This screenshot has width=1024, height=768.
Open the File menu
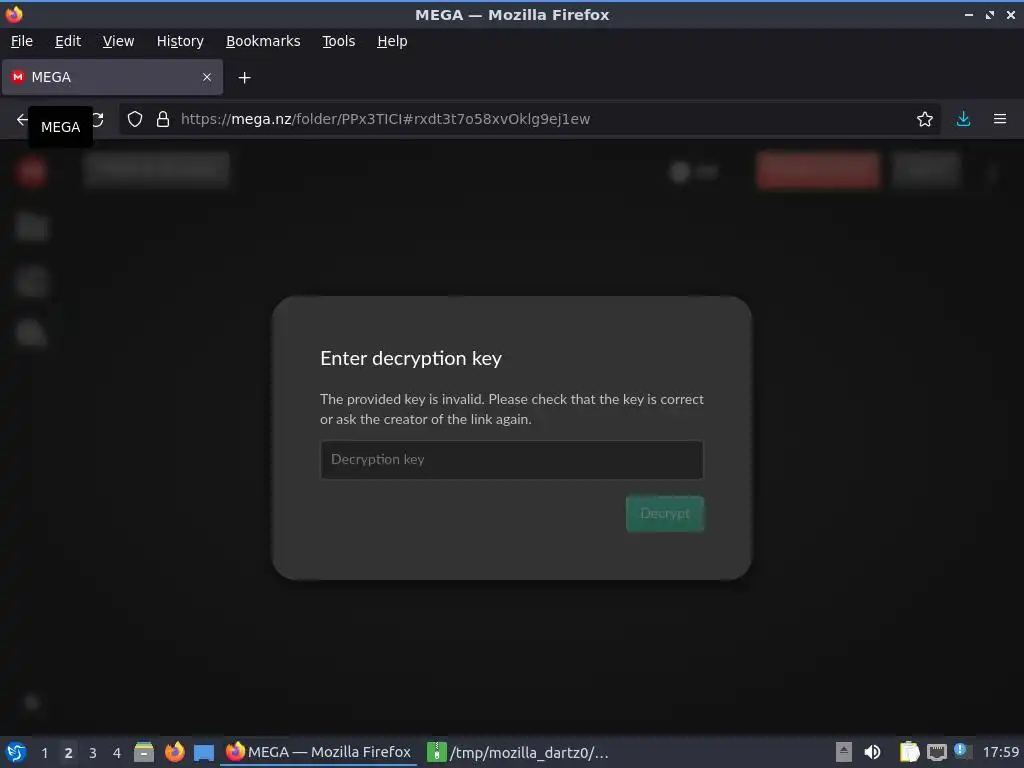(22, 41)
